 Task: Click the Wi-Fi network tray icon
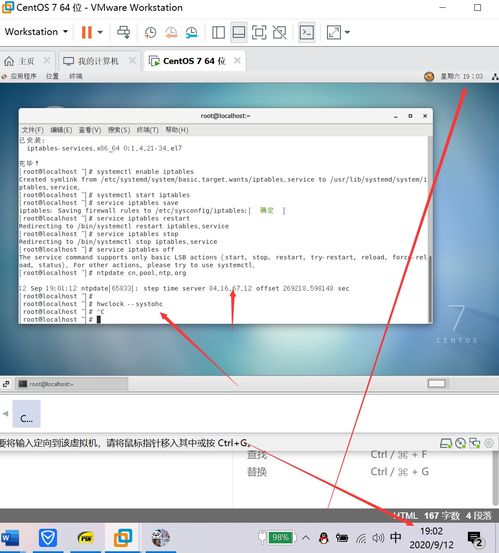pos(361,538)
